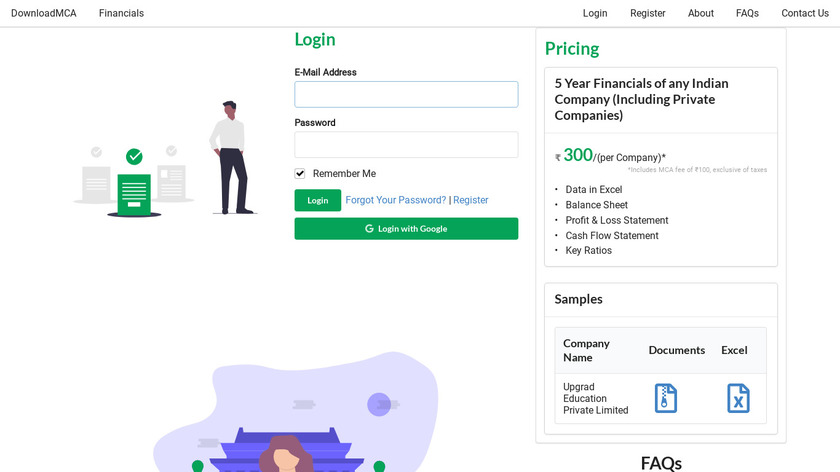Click into the Password field
The width and height of the screenshot is (840, 472).
(x=406, y=145)
